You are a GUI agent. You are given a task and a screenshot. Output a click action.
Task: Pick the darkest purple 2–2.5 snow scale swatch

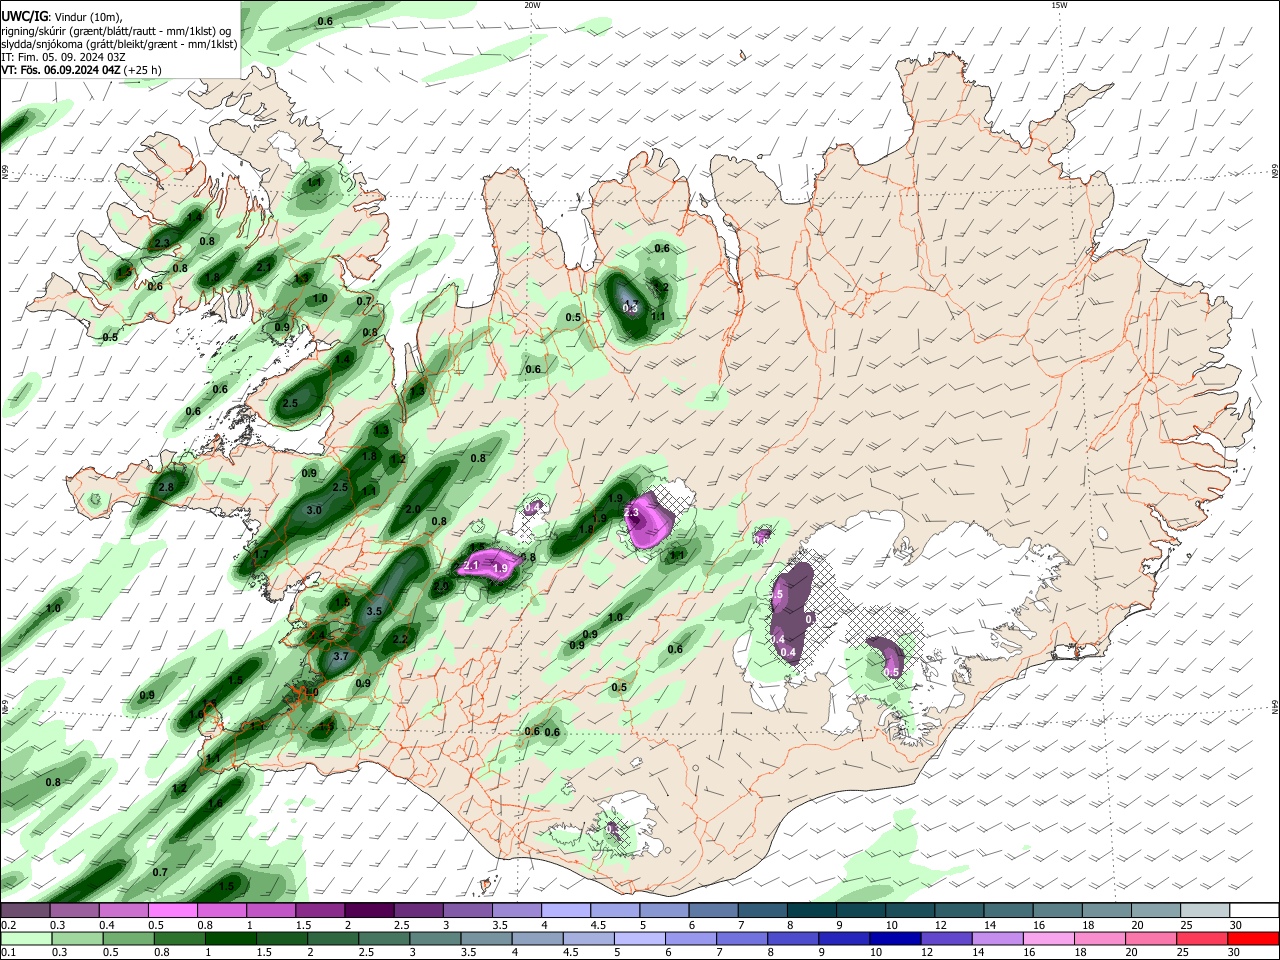point(368,910)
